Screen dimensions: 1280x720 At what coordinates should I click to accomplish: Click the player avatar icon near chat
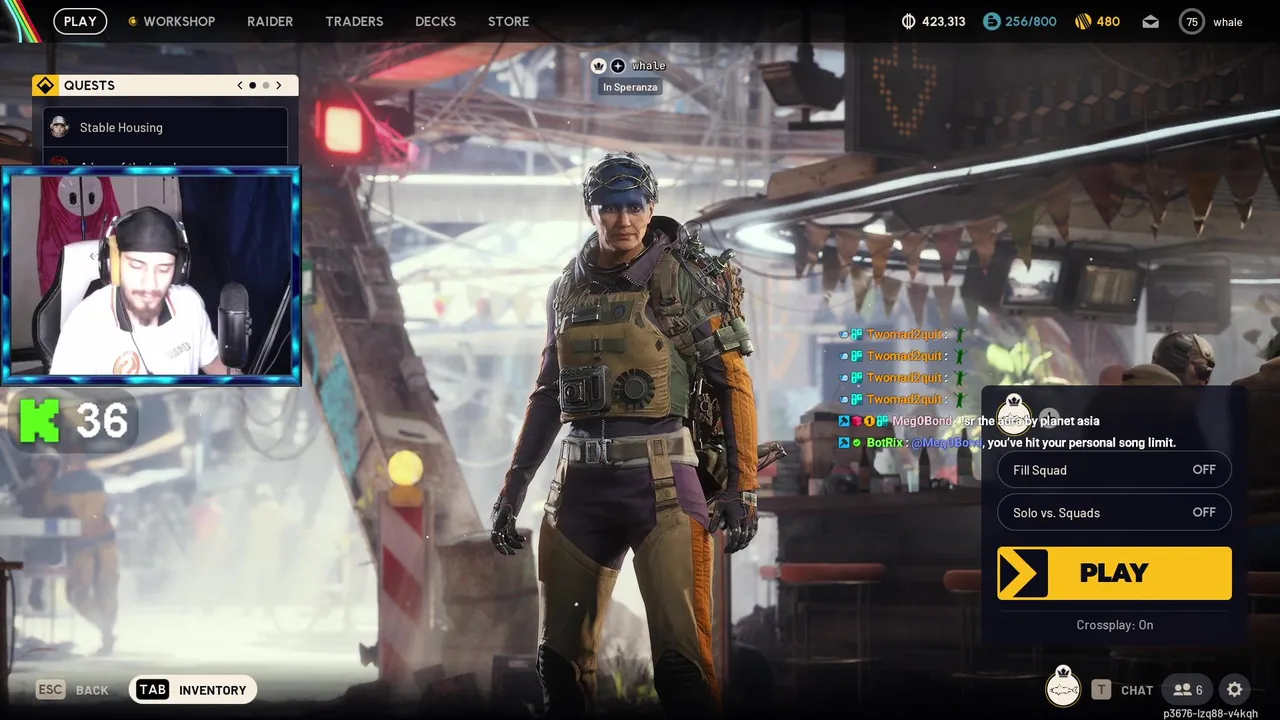[1063, 687]
